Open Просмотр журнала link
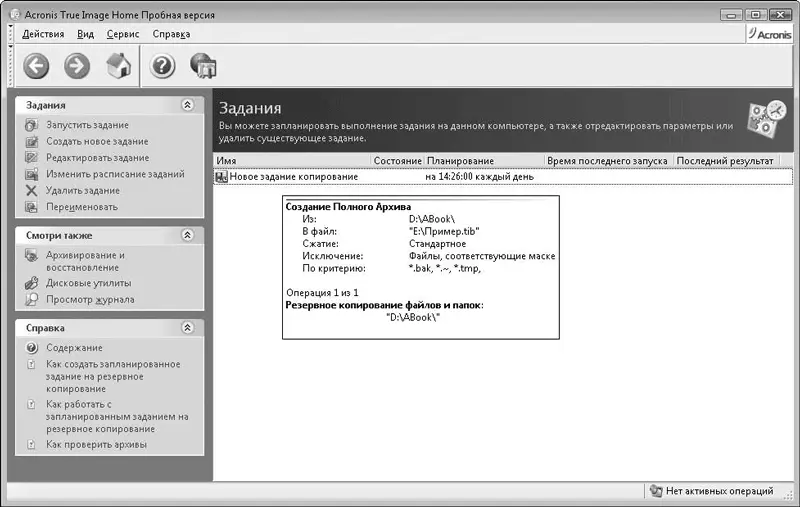The width and height of the screenshot is (800, 507). click(90, 299)
